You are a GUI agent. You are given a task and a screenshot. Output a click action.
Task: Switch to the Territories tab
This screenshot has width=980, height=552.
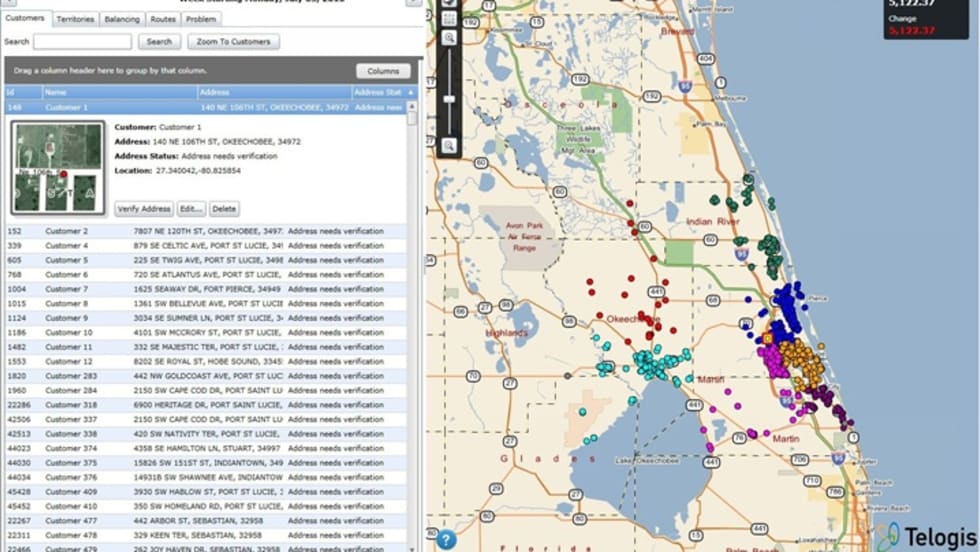click(75, 19)
